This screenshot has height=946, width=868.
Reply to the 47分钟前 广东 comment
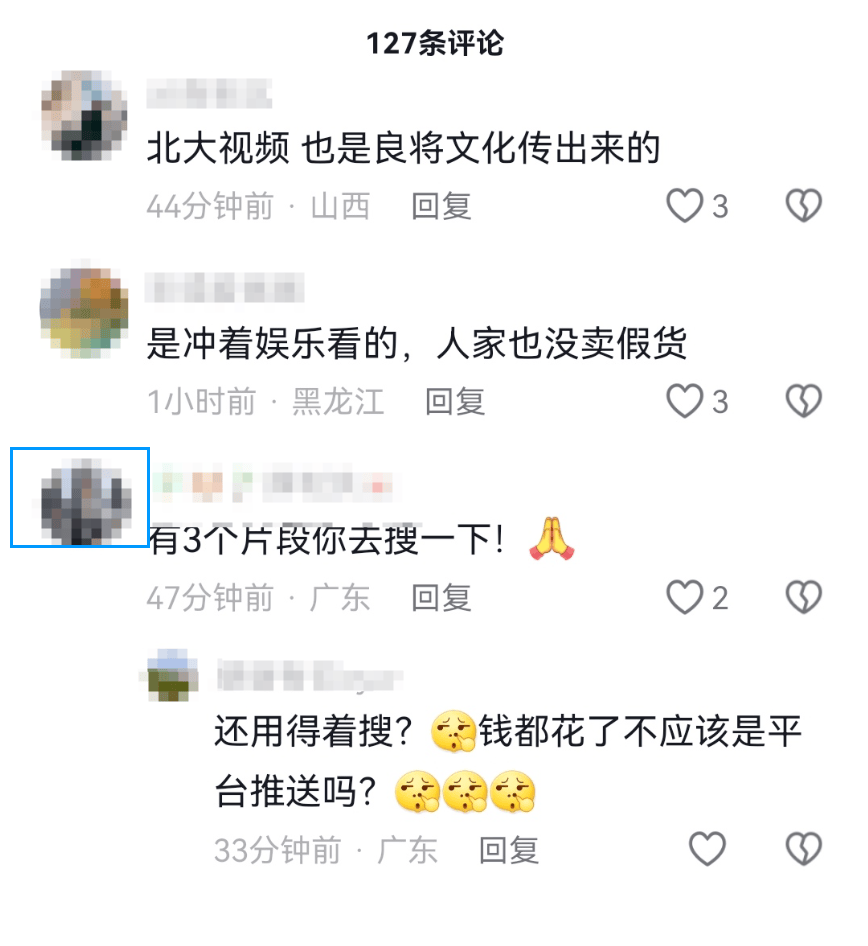click(441, 598)
